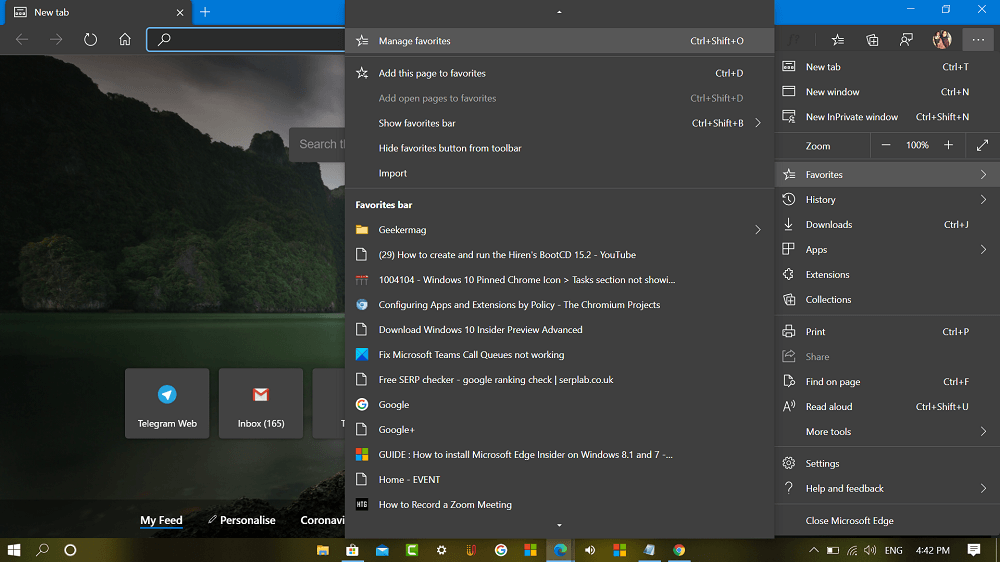Click the address bar field

tap(246, 40)
